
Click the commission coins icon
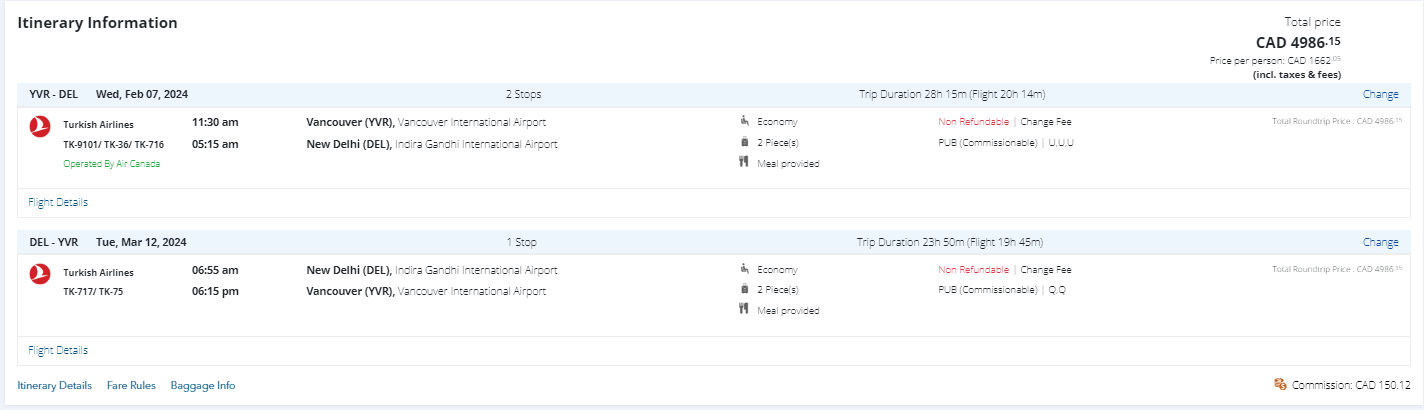[x=1280, y=385]
